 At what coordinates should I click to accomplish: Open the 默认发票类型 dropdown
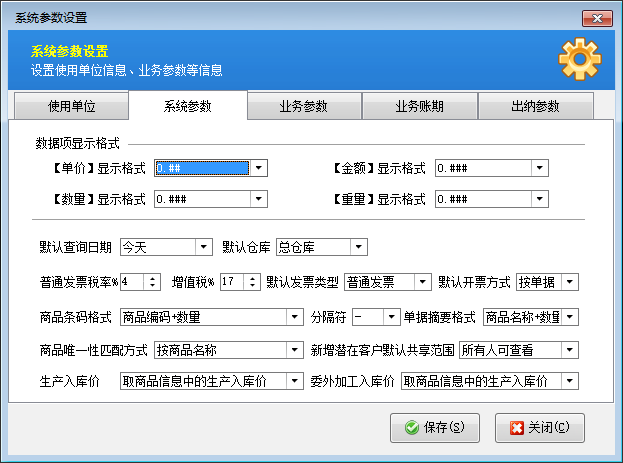[422, 282]
